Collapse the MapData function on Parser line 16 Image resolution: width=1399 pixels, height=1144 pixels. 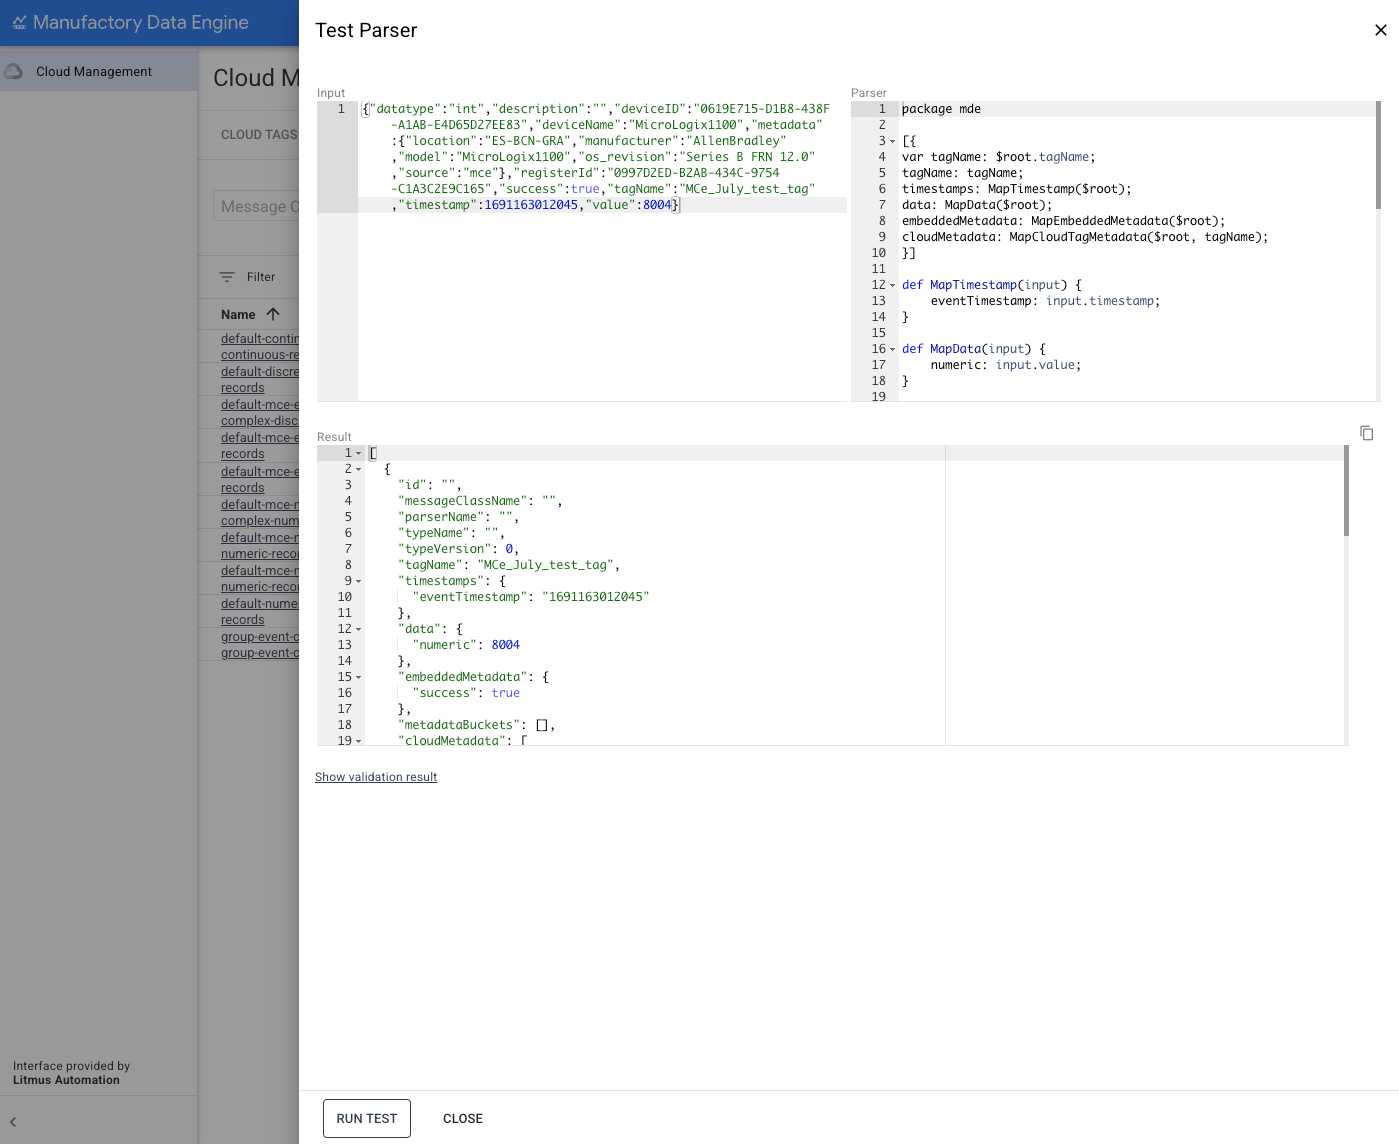click(x=891, y=349)
